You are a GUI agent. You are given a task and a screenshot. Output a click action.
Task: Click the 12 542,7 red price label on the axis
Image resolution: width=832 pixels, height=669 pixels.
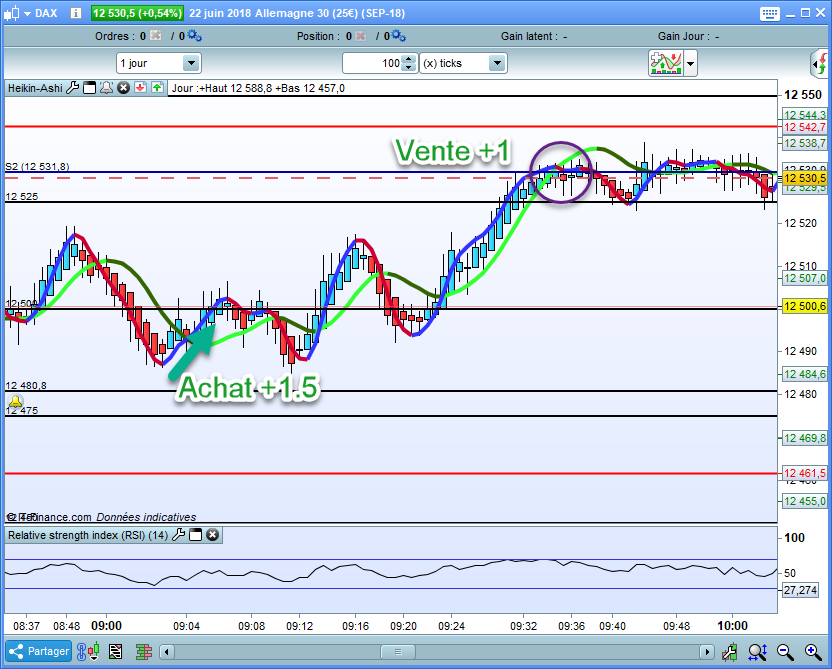click(805, 127)
